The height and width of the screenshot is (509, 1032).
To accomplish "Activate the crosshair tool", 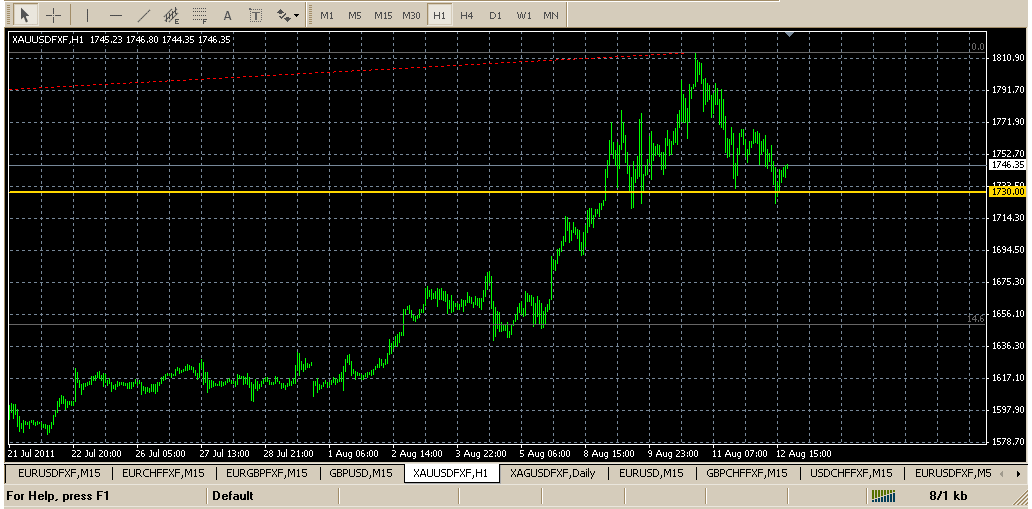I will click(x=54, y=15).
